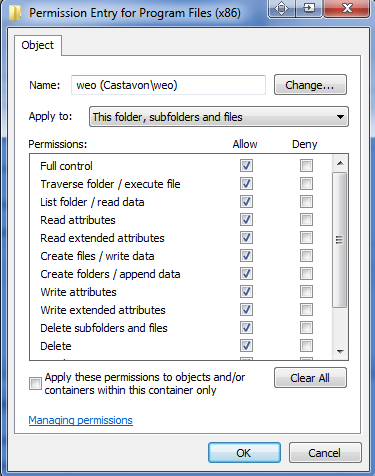
Task: Toggle Allow for List folder / read data
Action: click(246, 202)
